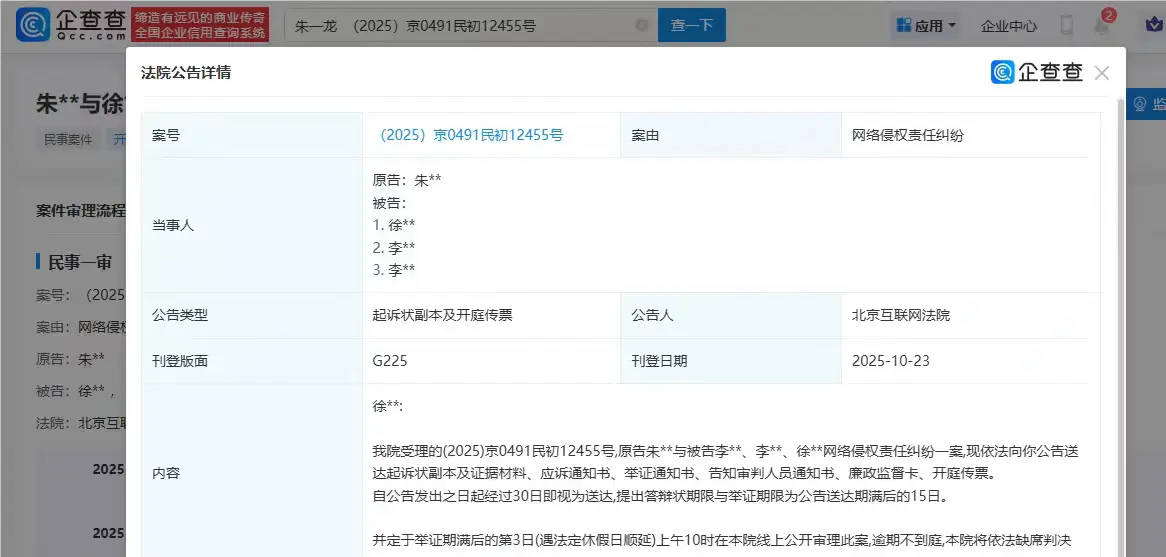1166x557 pixels.
Task: Click the 企查查 logo inside the dialog
Action: (x=1037, y=73)
